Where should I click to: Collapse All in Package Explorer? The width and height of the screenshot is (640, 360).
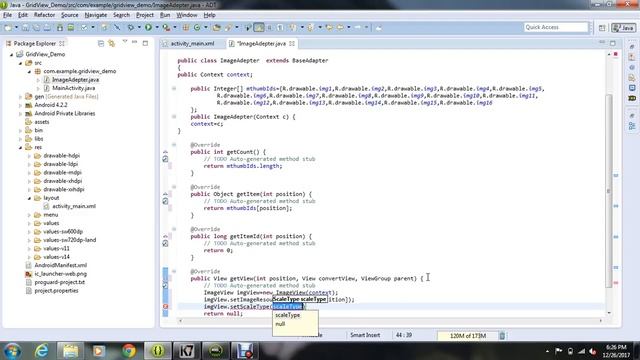101,43
